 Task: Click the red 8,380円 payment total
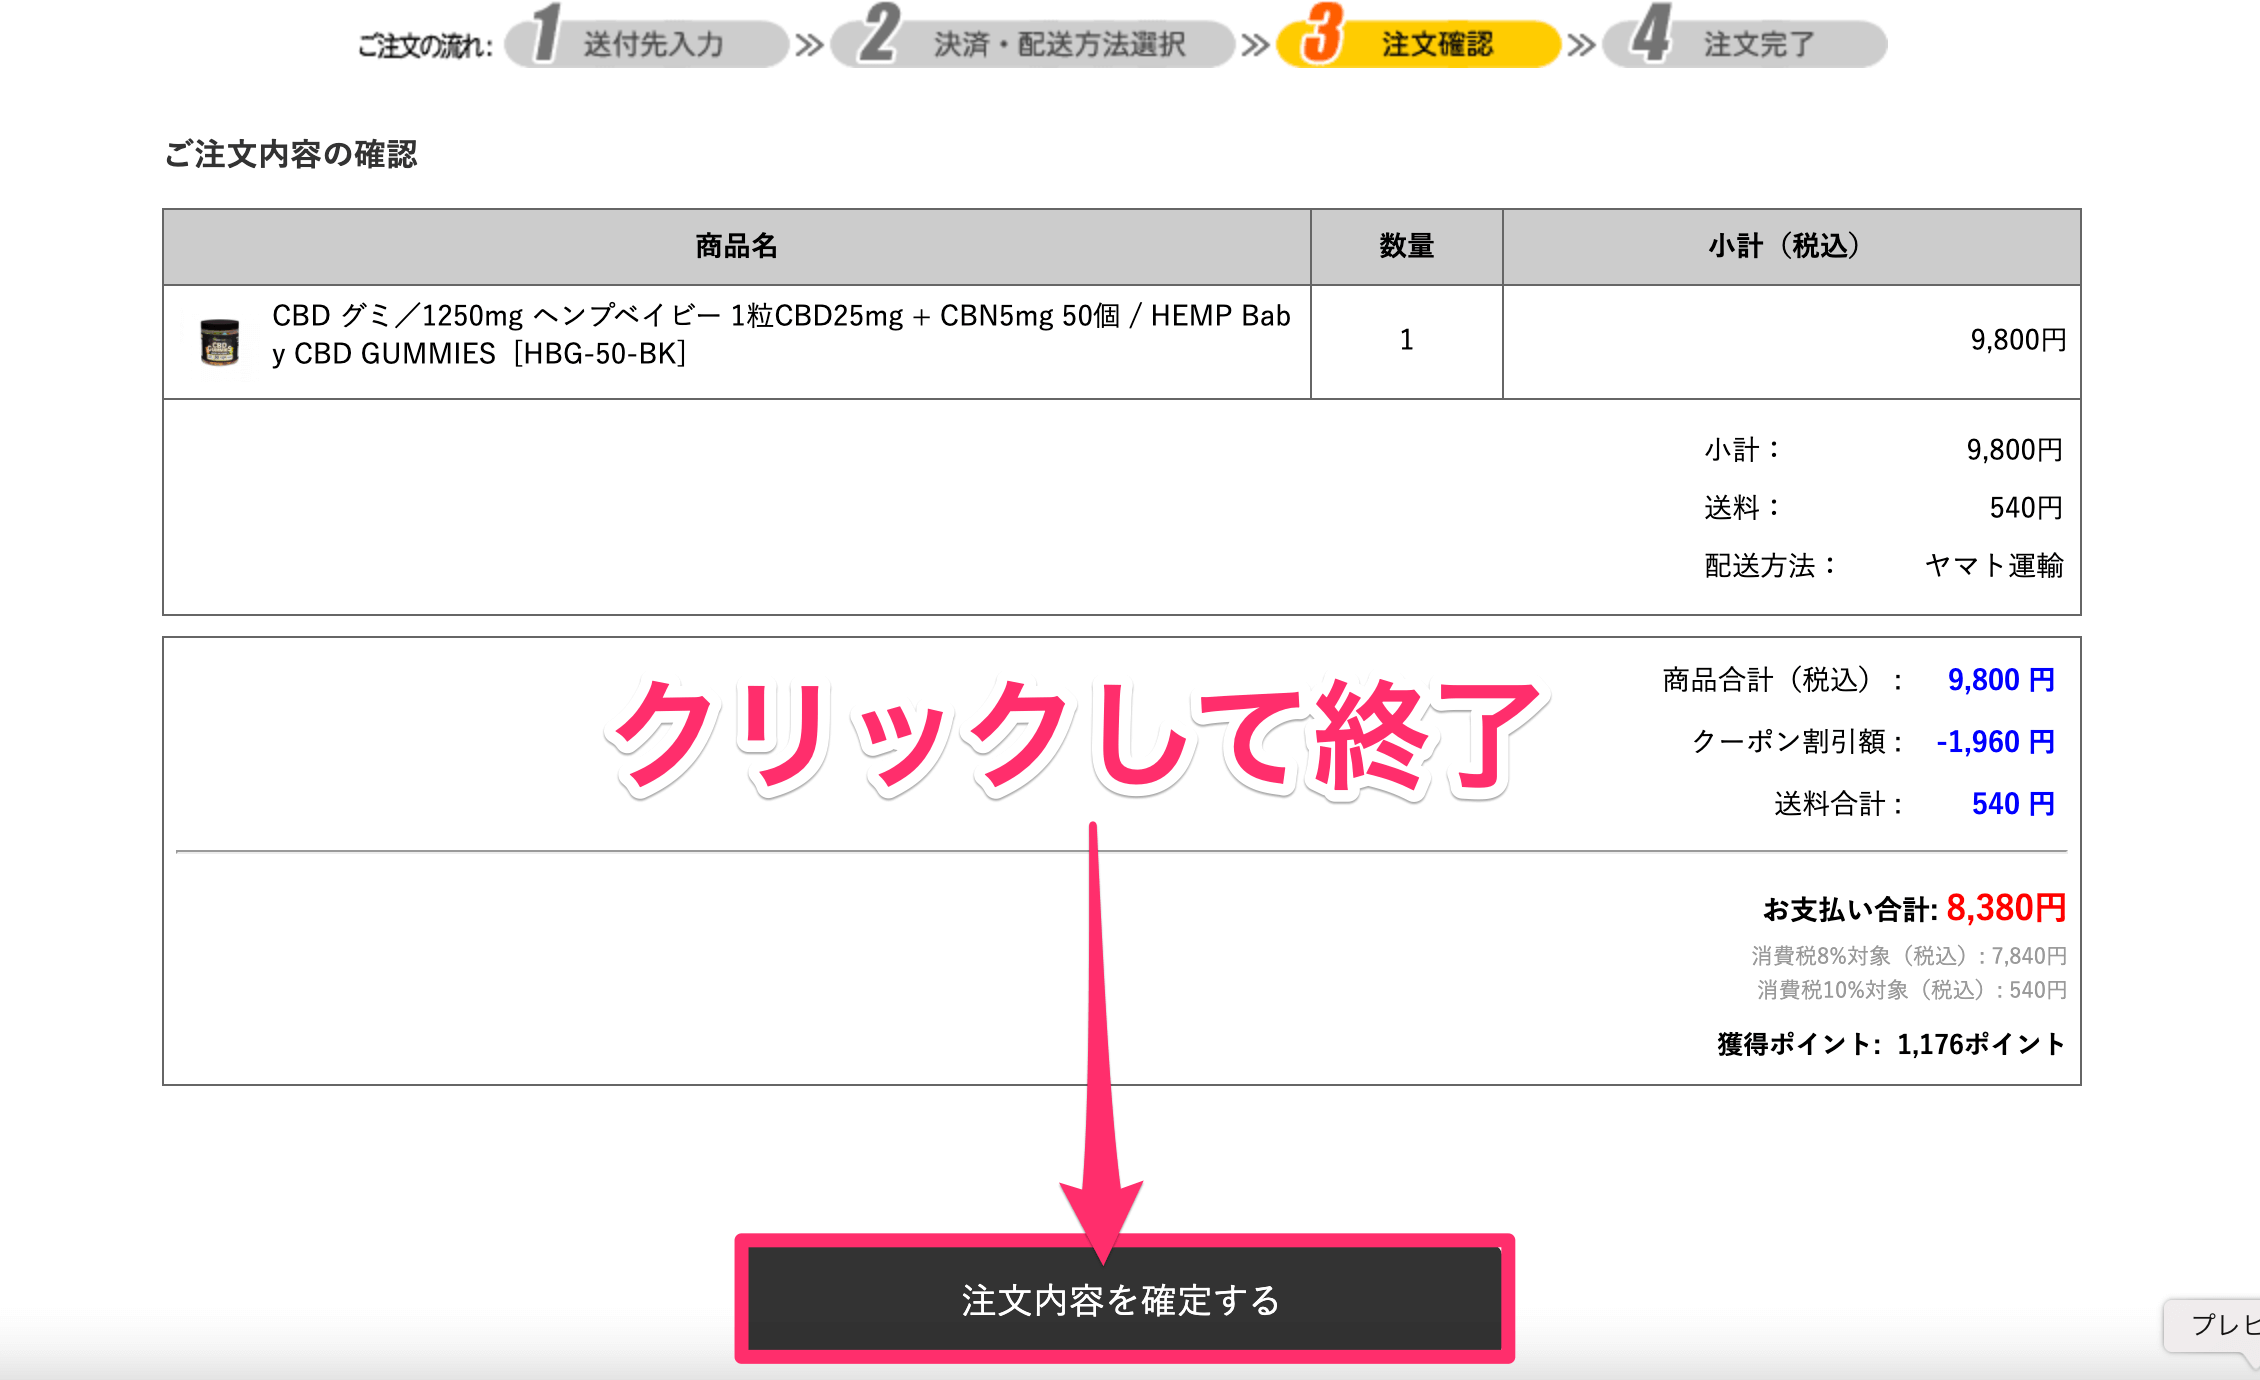point(2001,908)
